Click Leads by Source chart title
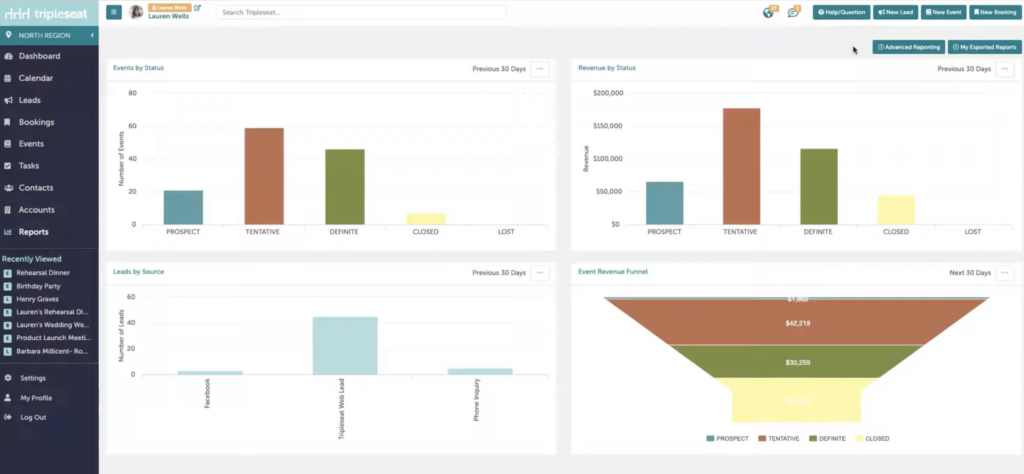Viewport: 1024px width, 474px height. pos(138,272)
